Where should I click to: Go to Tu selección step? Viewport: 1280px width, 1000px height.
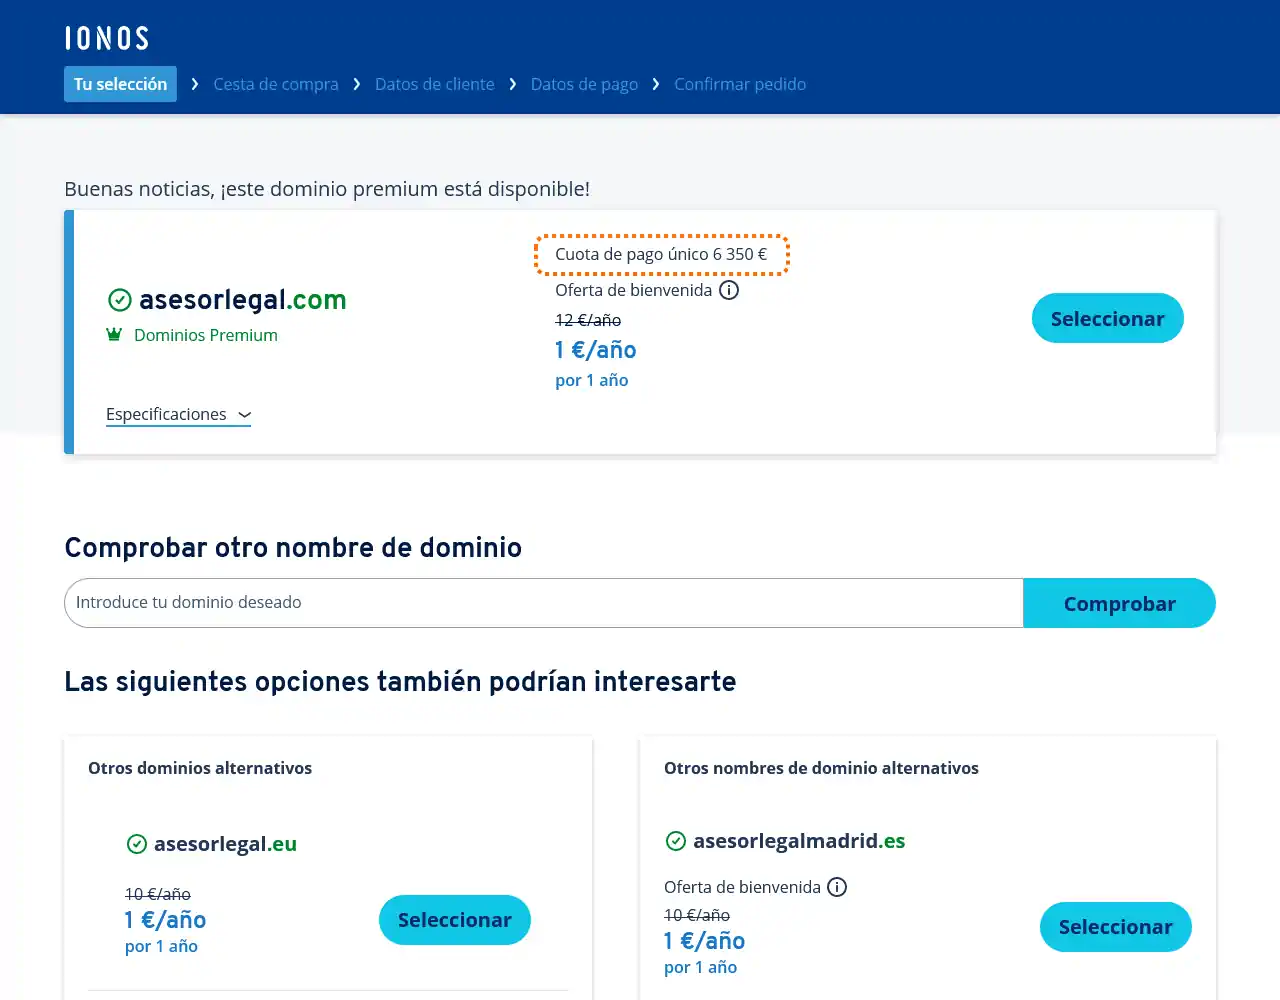pos(120,84)
